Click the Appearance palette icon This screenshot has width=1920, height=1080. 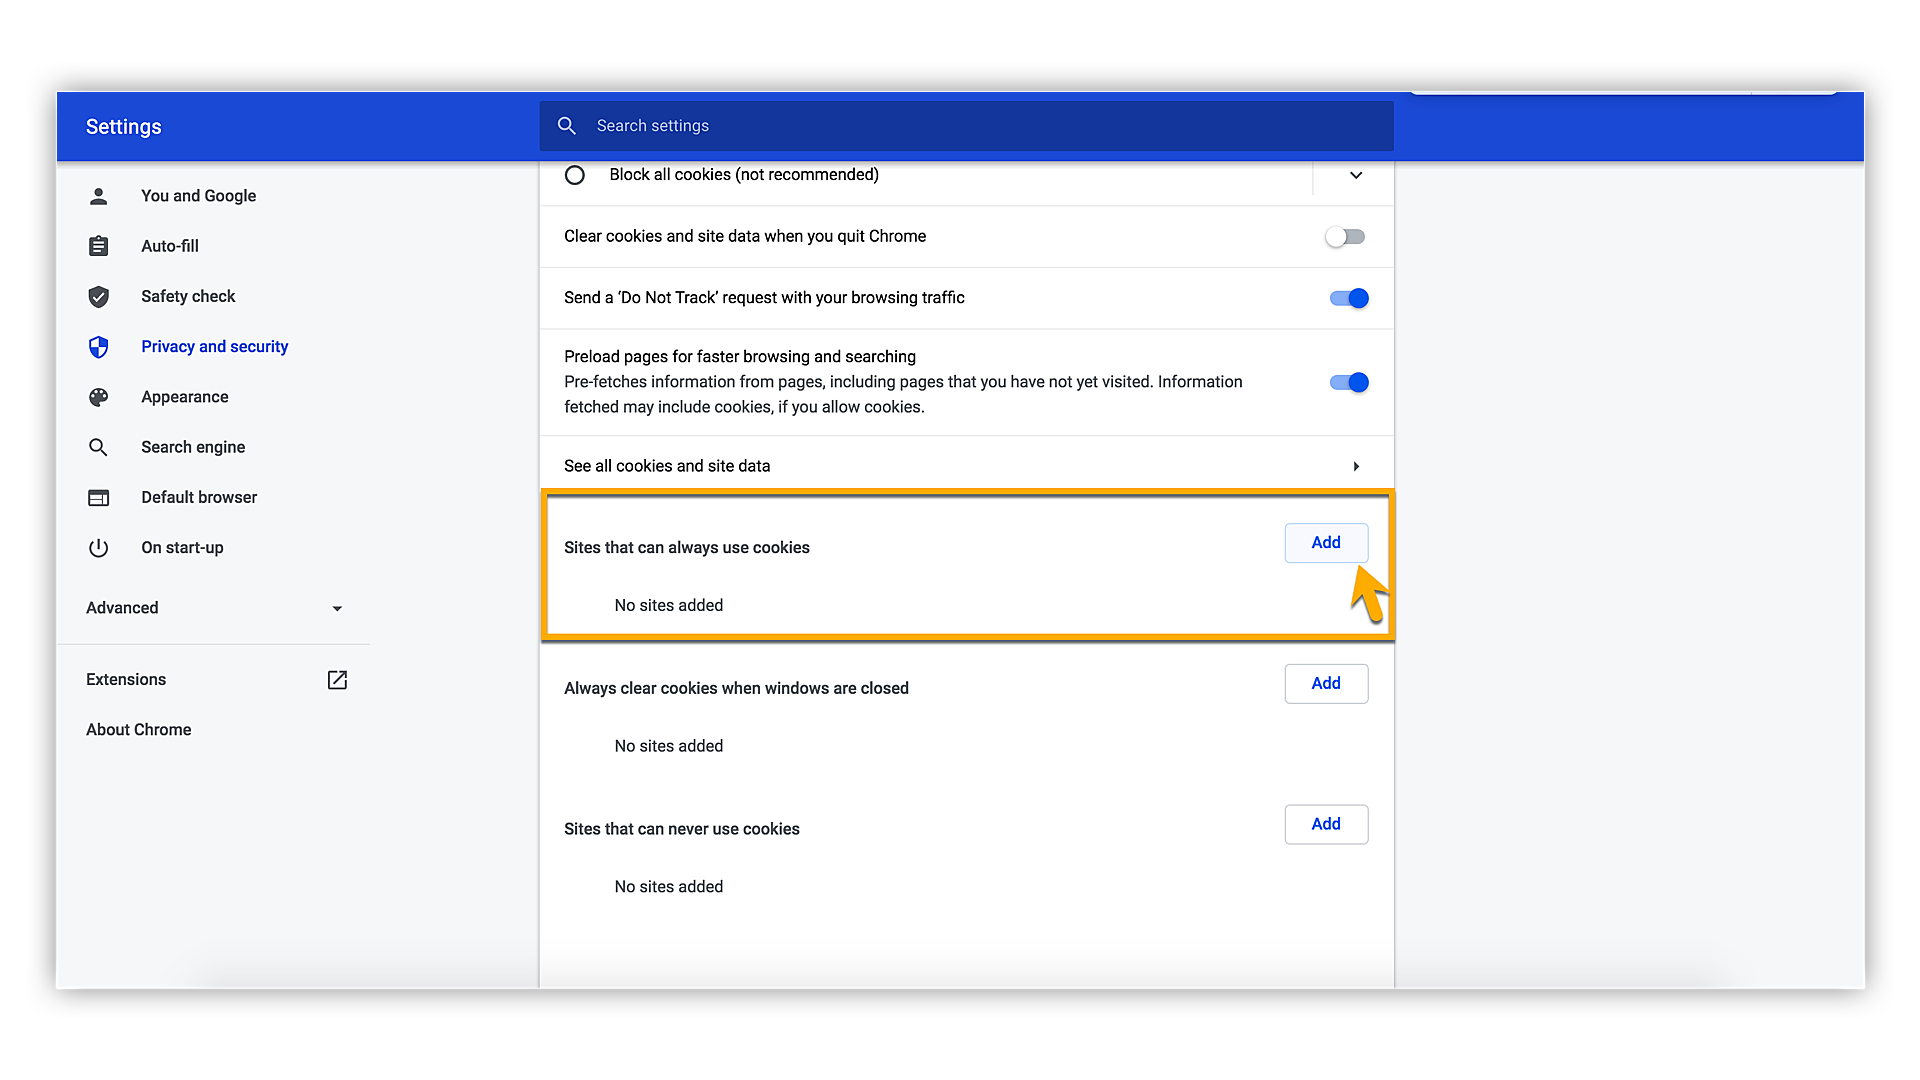pyautogui.click(x=98, y=397)
